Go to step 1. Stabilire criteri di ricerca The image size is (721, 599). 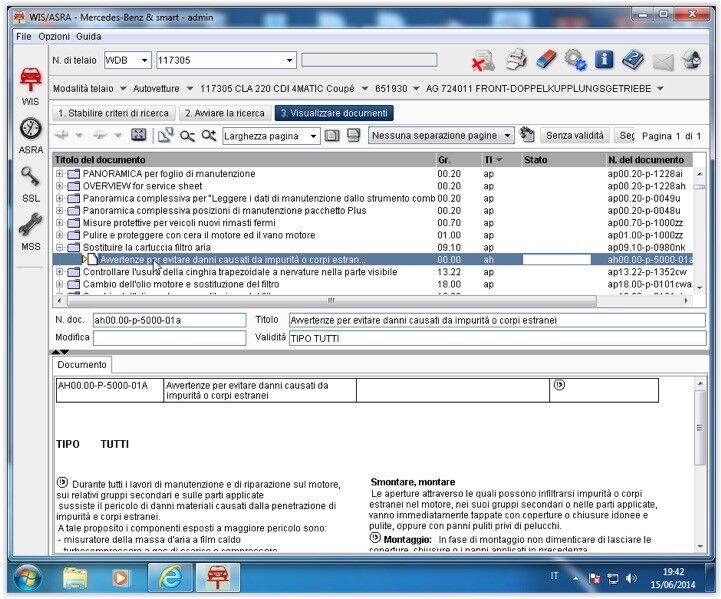point(114,113)
